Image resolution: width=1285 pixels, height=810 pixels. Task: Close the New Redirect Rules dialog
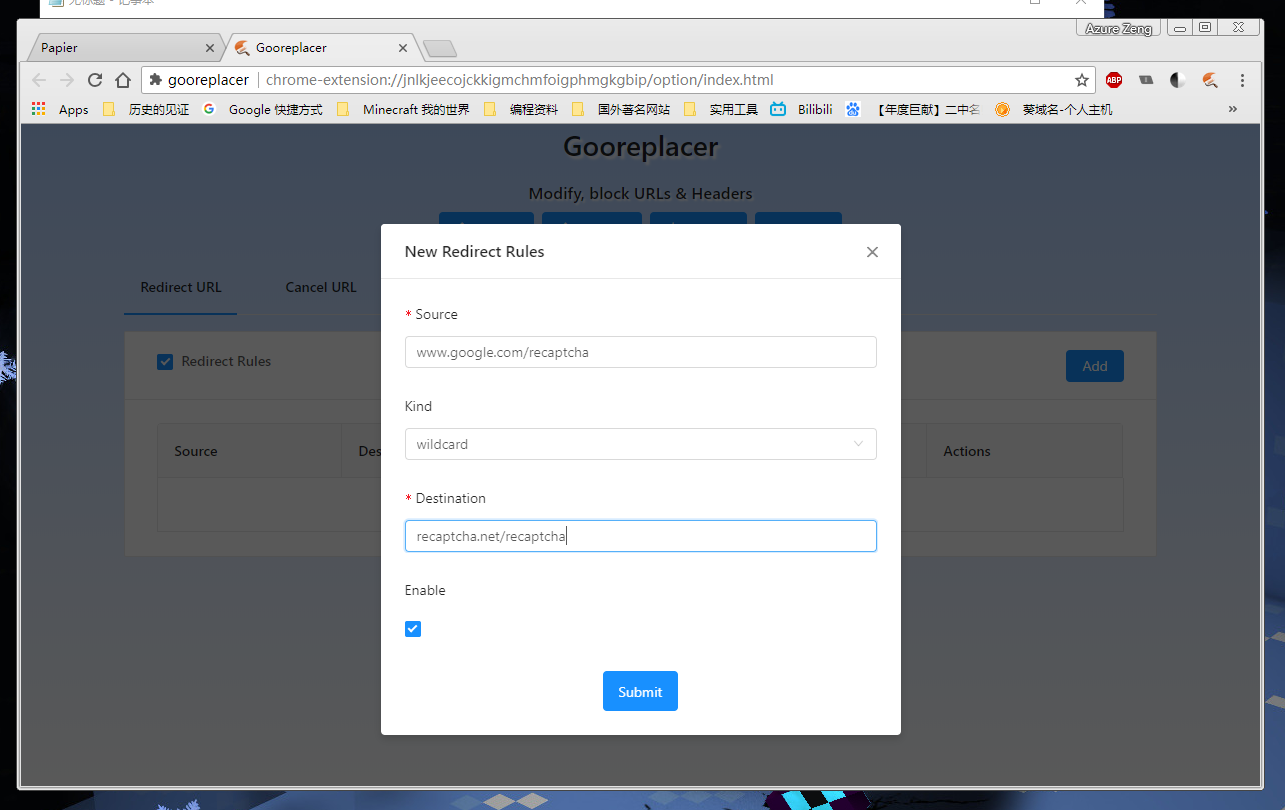click(872, 252)
